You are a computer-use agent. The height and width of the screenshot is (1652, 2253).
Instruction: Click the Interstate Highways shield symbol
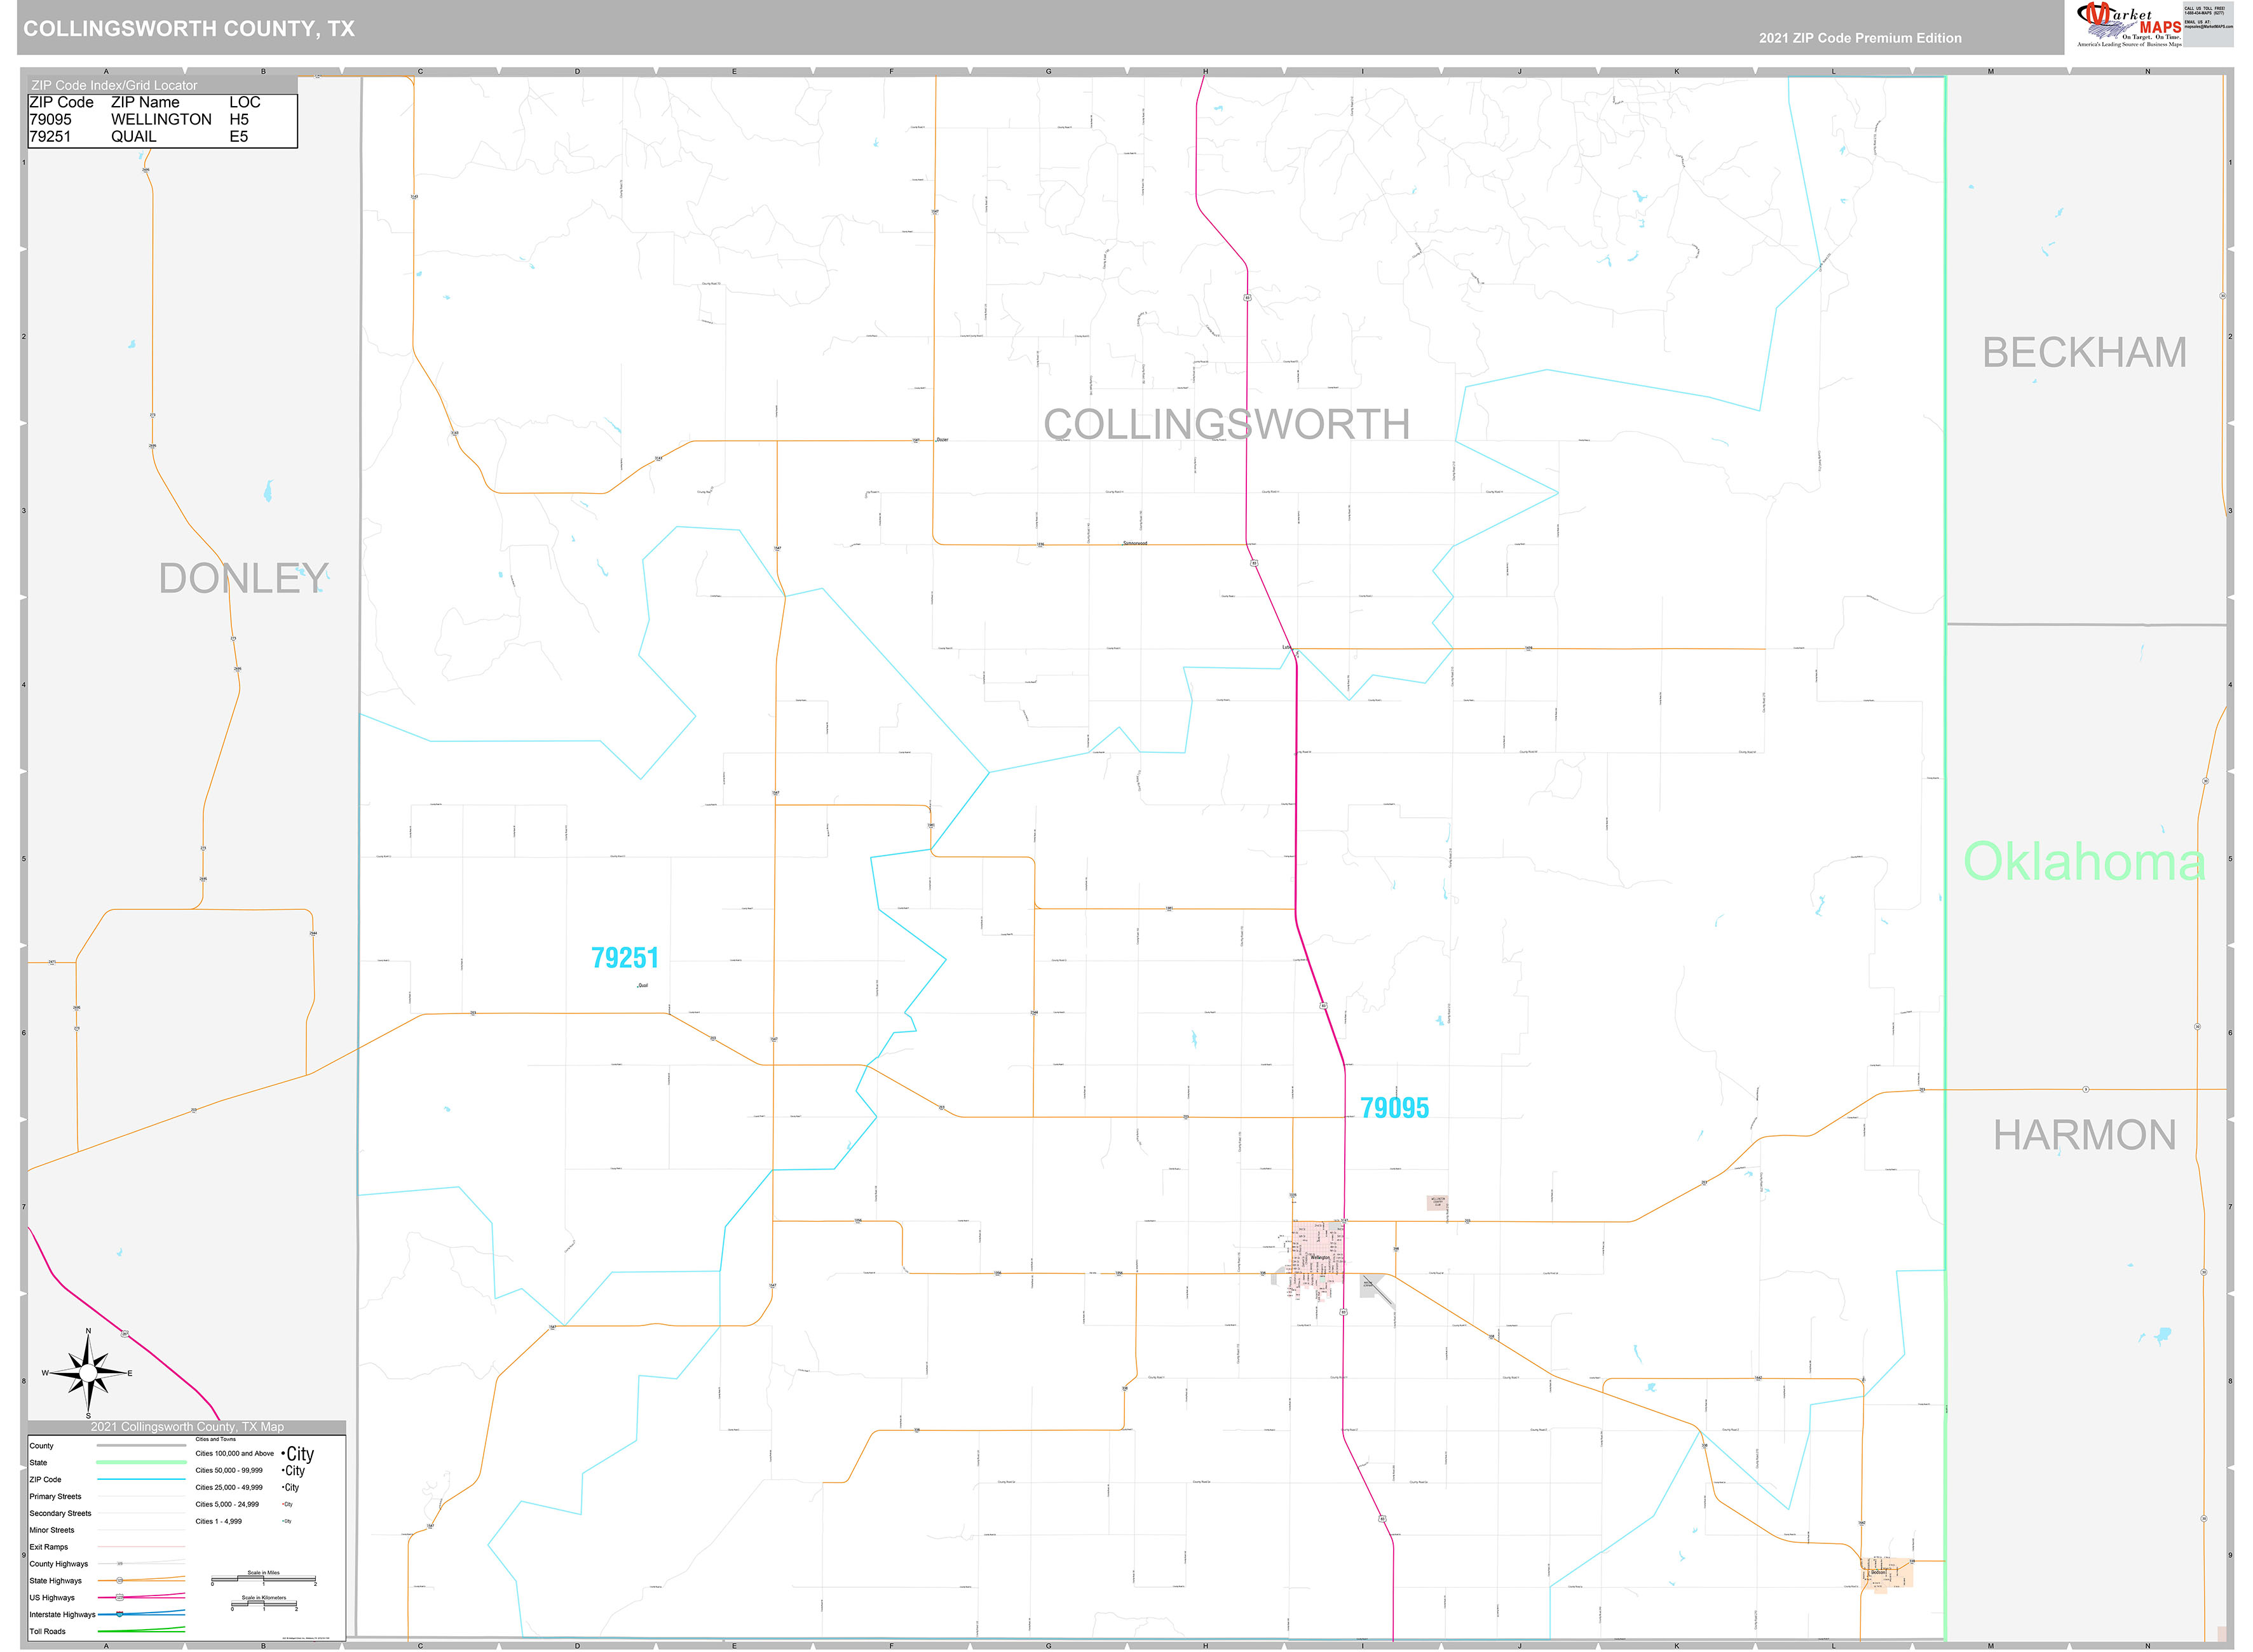click(x=120, y=1615)
